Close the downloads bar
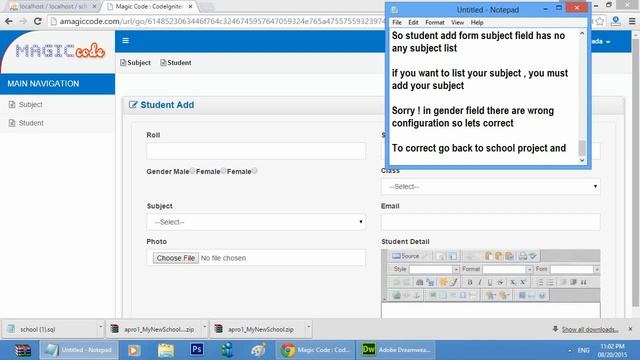Screen dimensions: 640x360 coord(630,329)
